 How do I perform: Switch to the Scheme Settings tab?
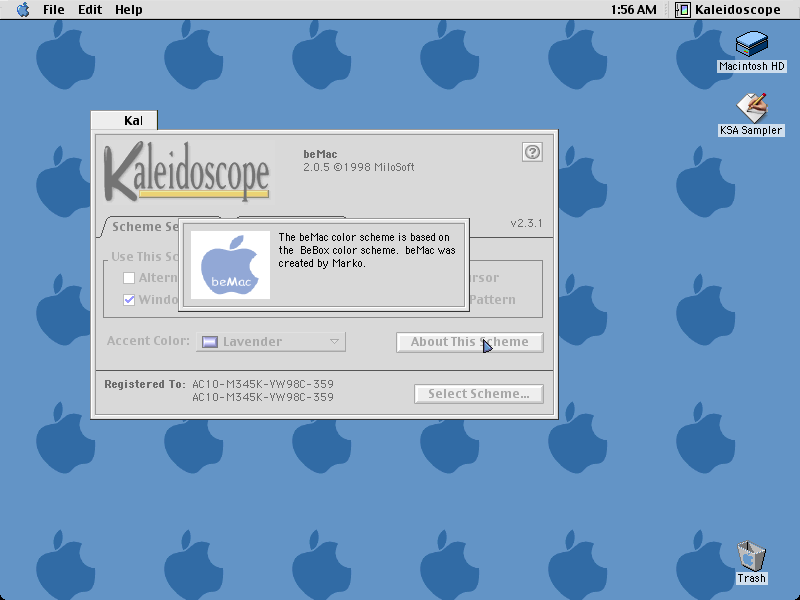[145, 227]
